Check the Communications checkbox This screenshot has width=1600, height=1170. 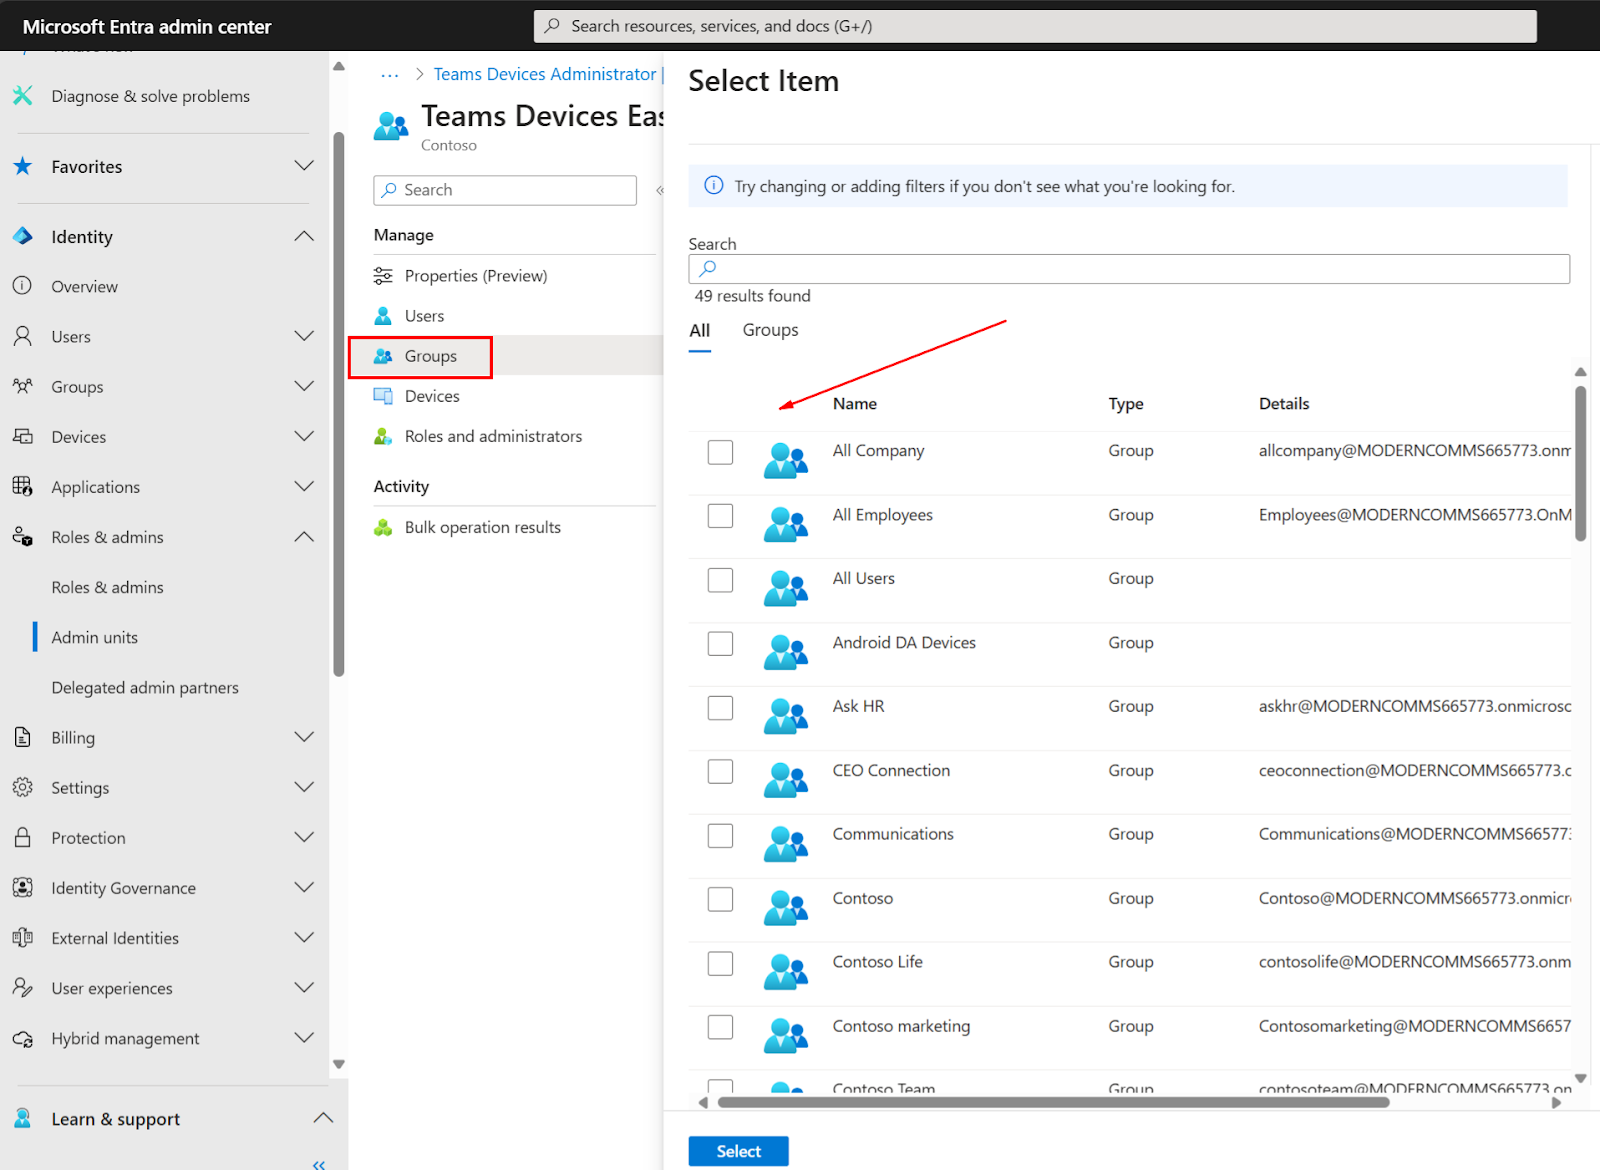click(720, 835)
